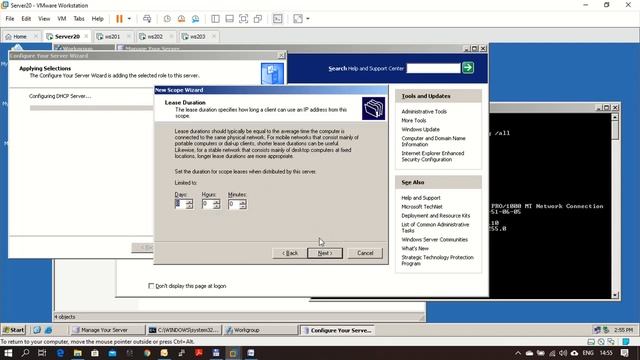Click the command prompt scrollbar up arrow

615,117
